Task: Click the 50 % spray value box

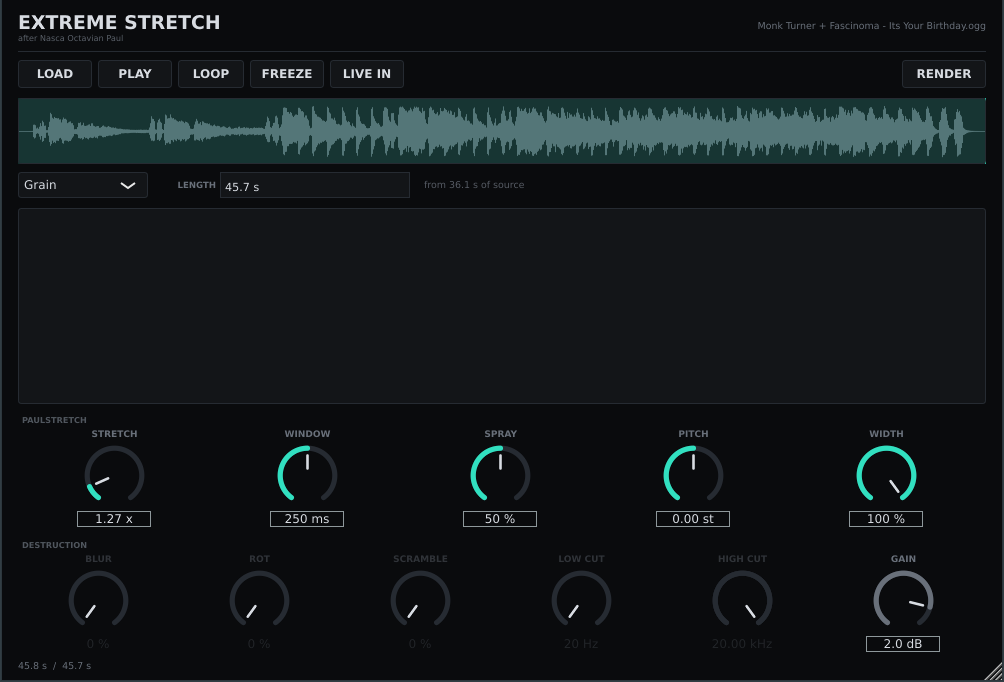Action: click(500, 519)
